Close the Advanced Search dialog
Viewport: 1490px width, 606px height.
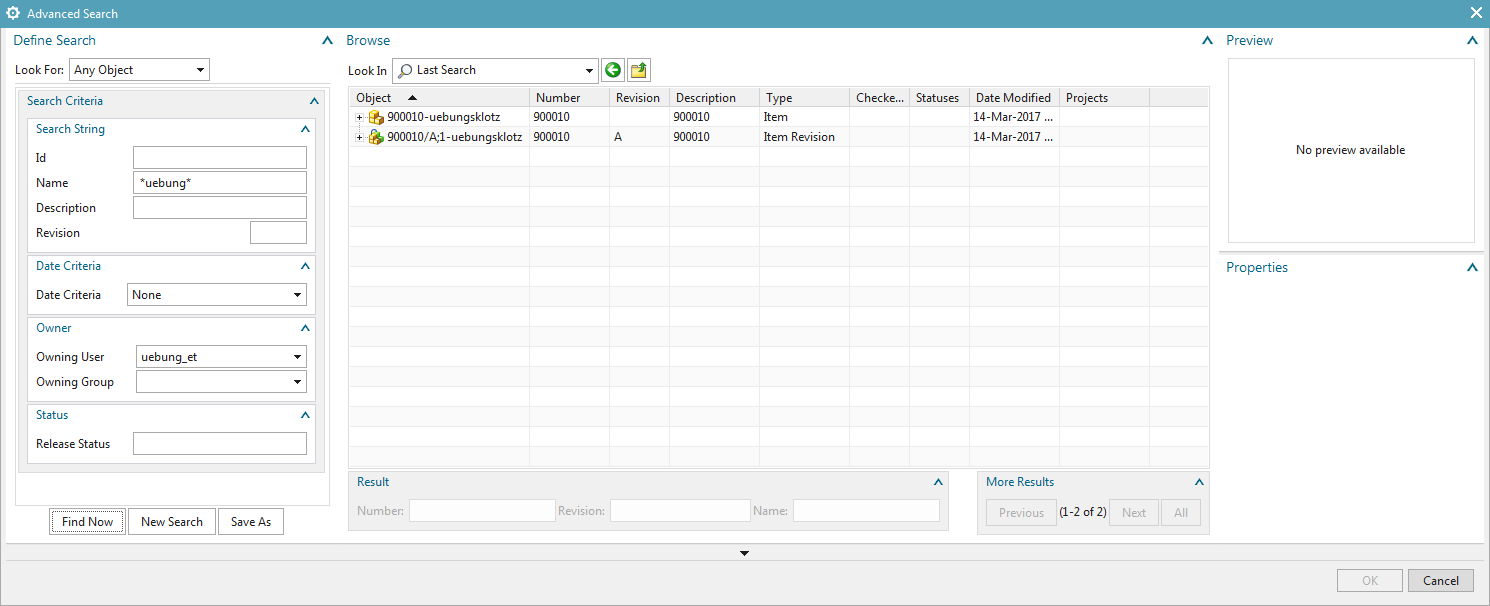[x=1476, y=13]
